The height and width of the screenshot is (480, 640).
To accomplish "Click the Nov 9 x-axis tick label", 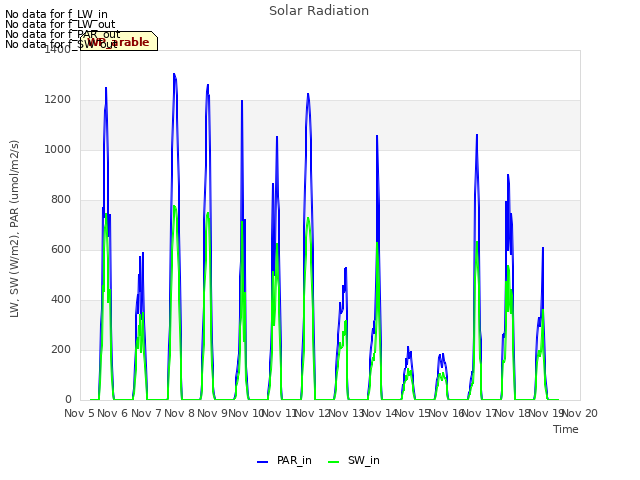I will (x=213, y=413).
